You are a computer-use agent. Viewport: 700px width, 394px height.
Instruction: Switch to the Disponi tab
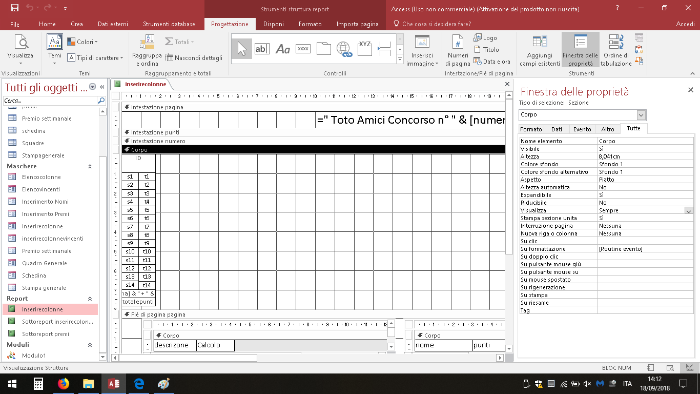pyautogui.click(x=274, y=24)
